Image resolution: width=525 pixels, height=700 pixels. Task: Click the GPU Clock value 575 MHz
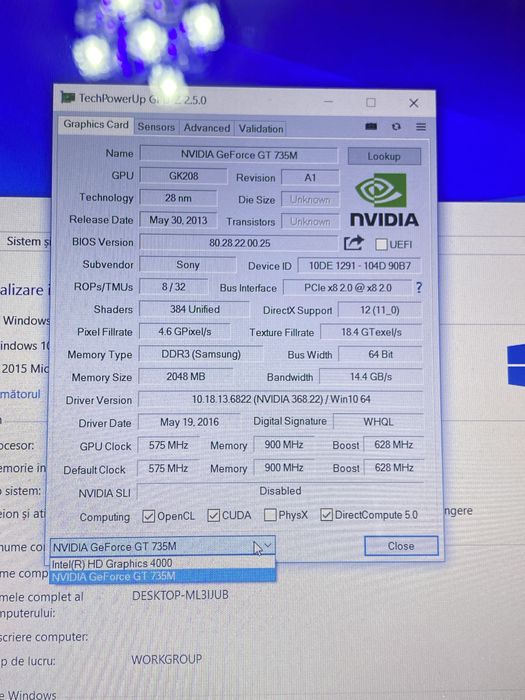click(x=168, y=445)
